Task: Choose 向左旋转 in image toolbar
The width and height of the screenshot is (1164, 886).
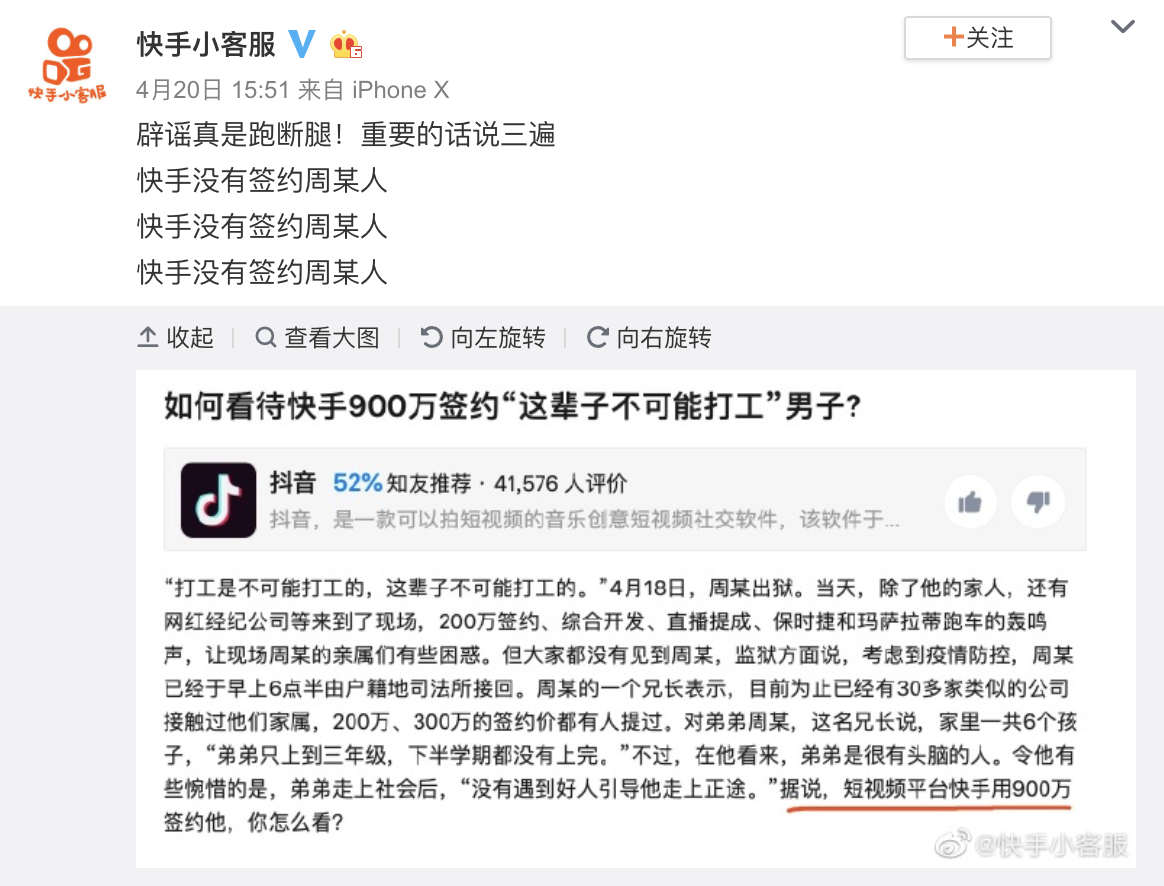Action: click(x=483, y=338)
